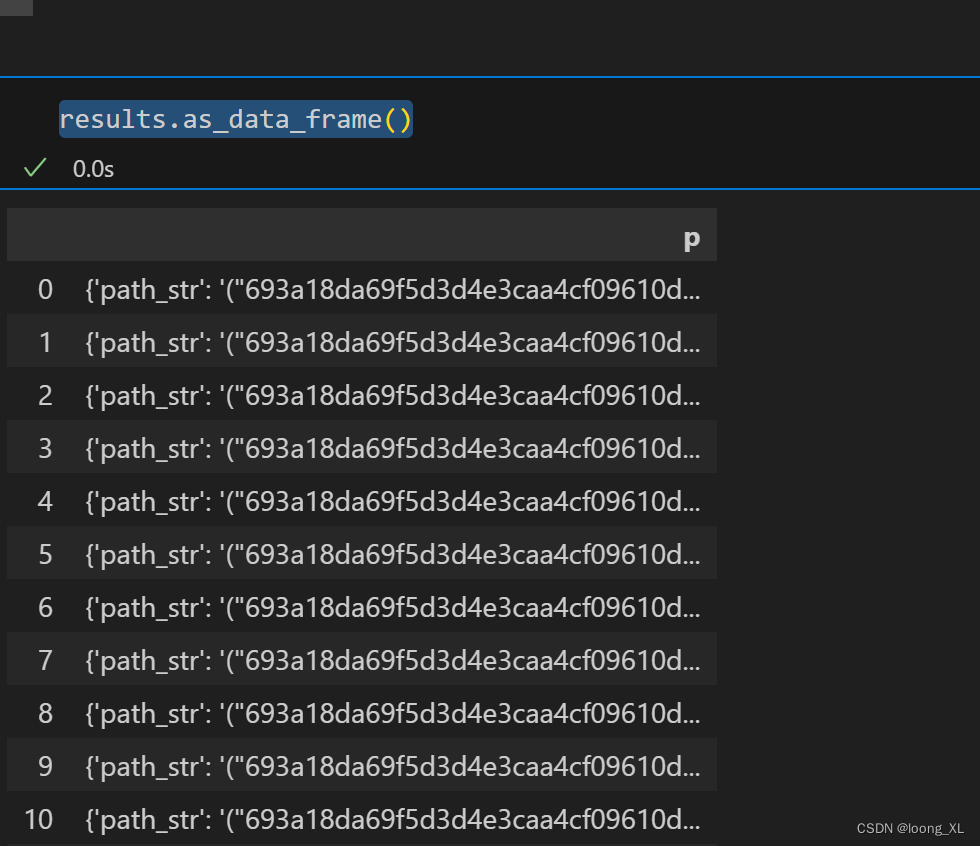Select the path_str cell in row 7

[393, 661]
